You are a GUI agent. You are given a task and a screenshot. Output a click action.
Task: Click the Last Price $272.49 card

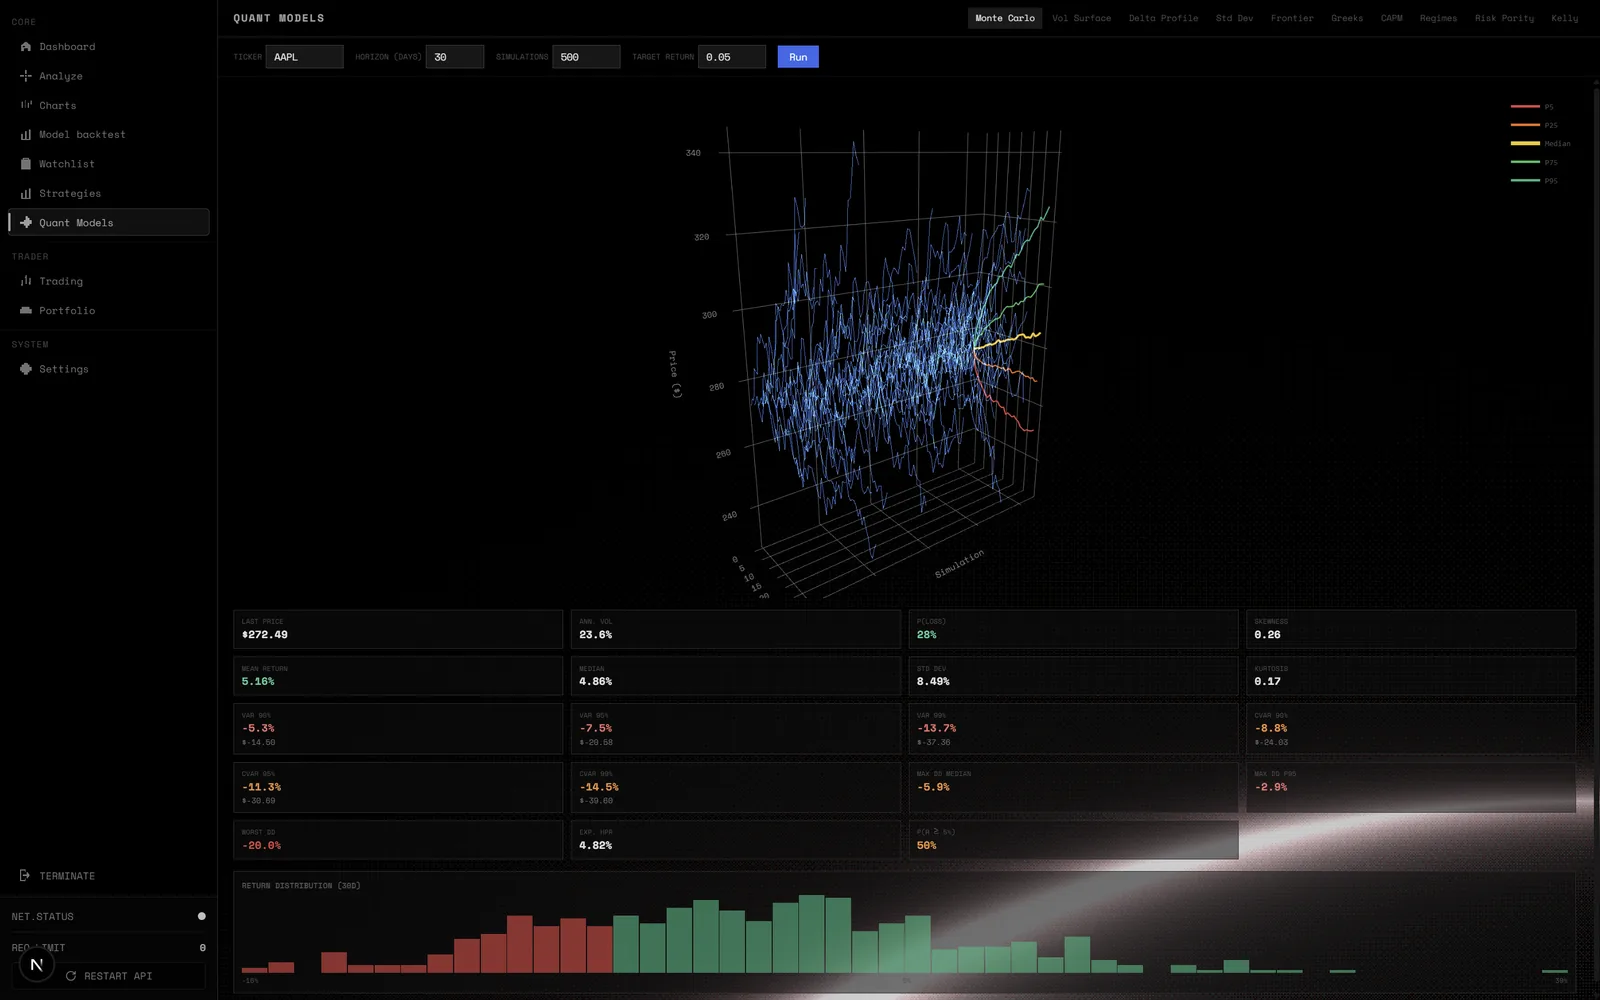[x=398, y=629]
